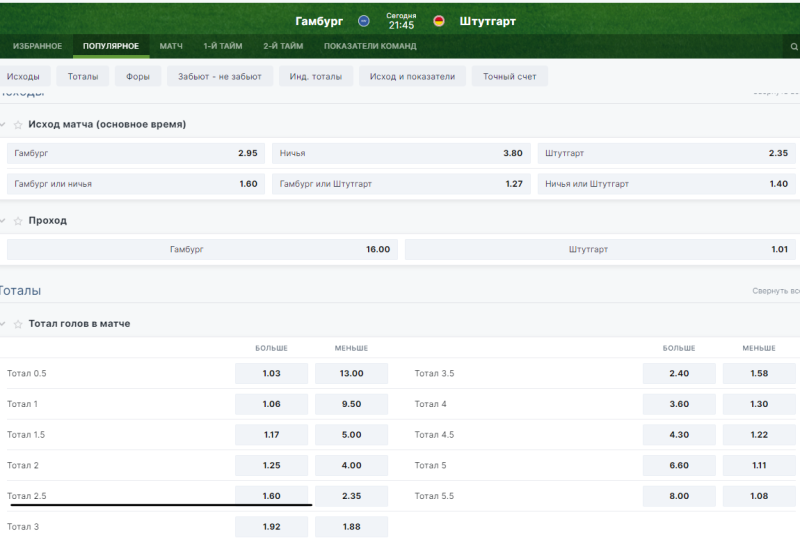Click 'Свернуть все' link beside Тоталы

pyautogui.click(x=776, y=291)
